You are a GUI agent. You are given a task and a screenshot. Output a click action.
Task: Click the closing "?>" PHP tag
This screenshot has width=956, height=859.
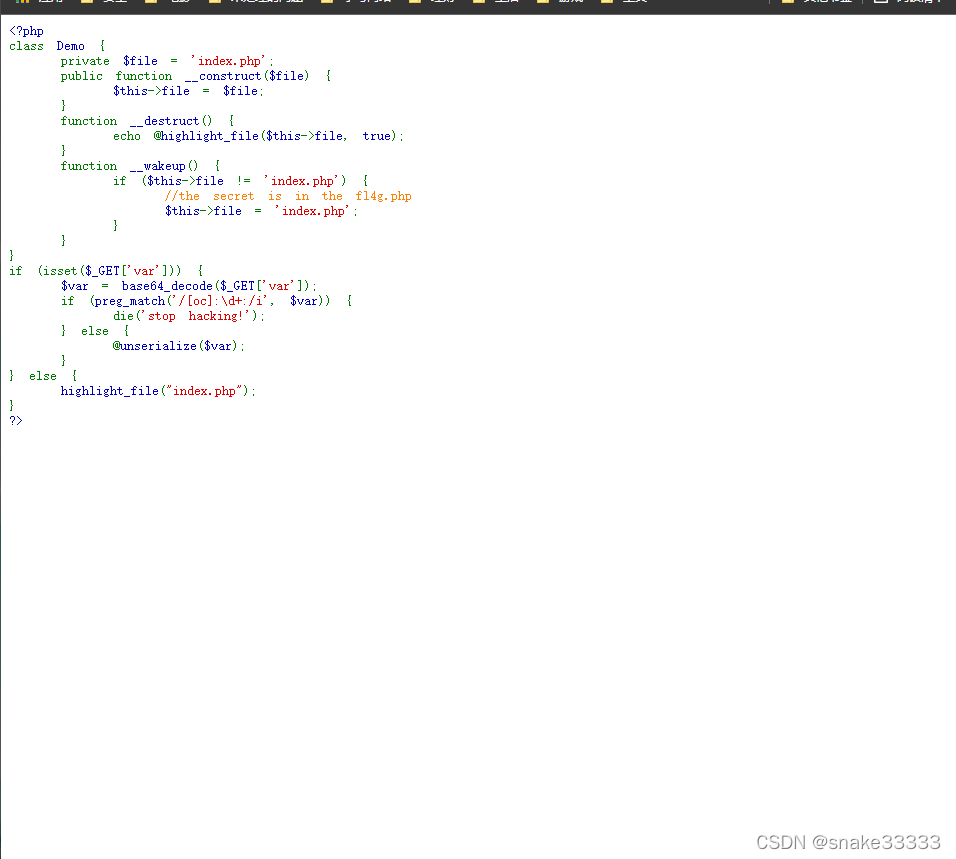pos(16,421)
